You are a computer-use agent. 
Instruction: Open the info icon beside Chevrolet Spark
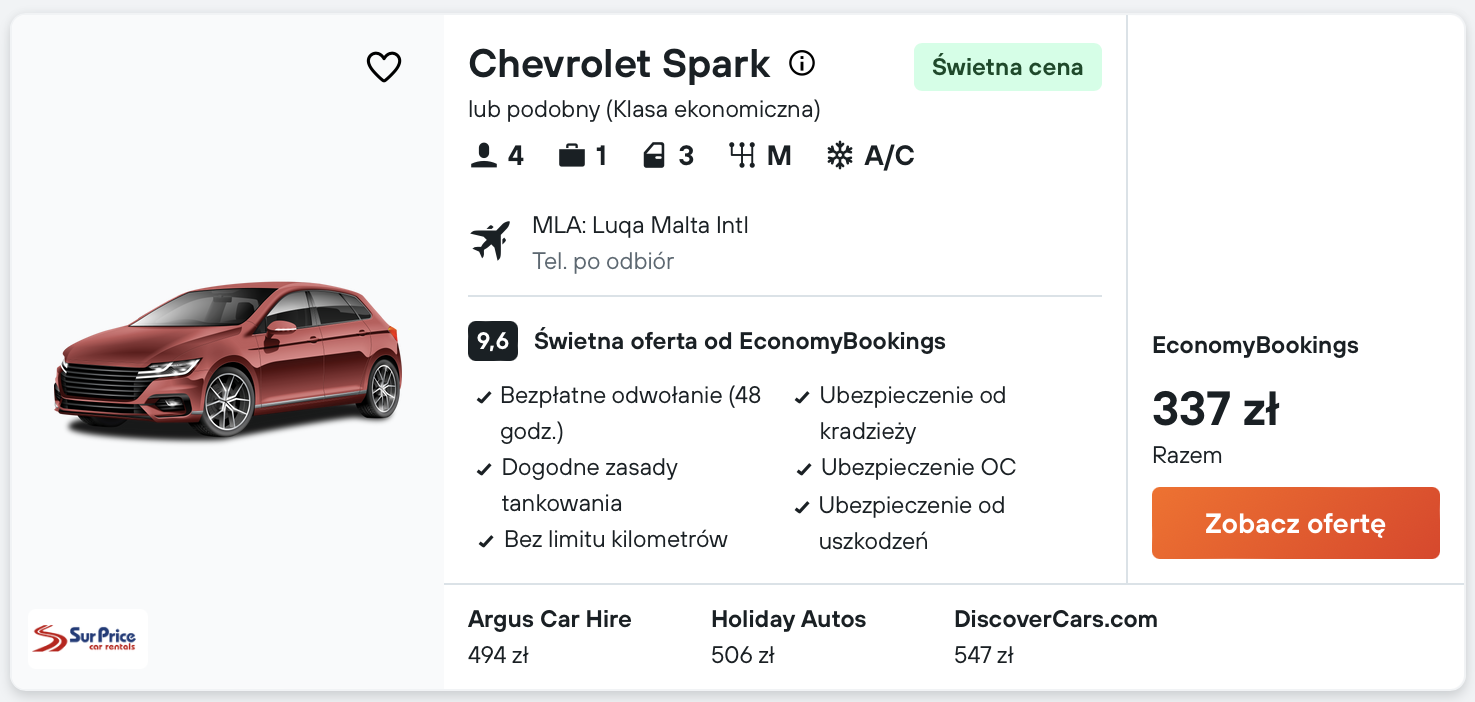(802, 64)
